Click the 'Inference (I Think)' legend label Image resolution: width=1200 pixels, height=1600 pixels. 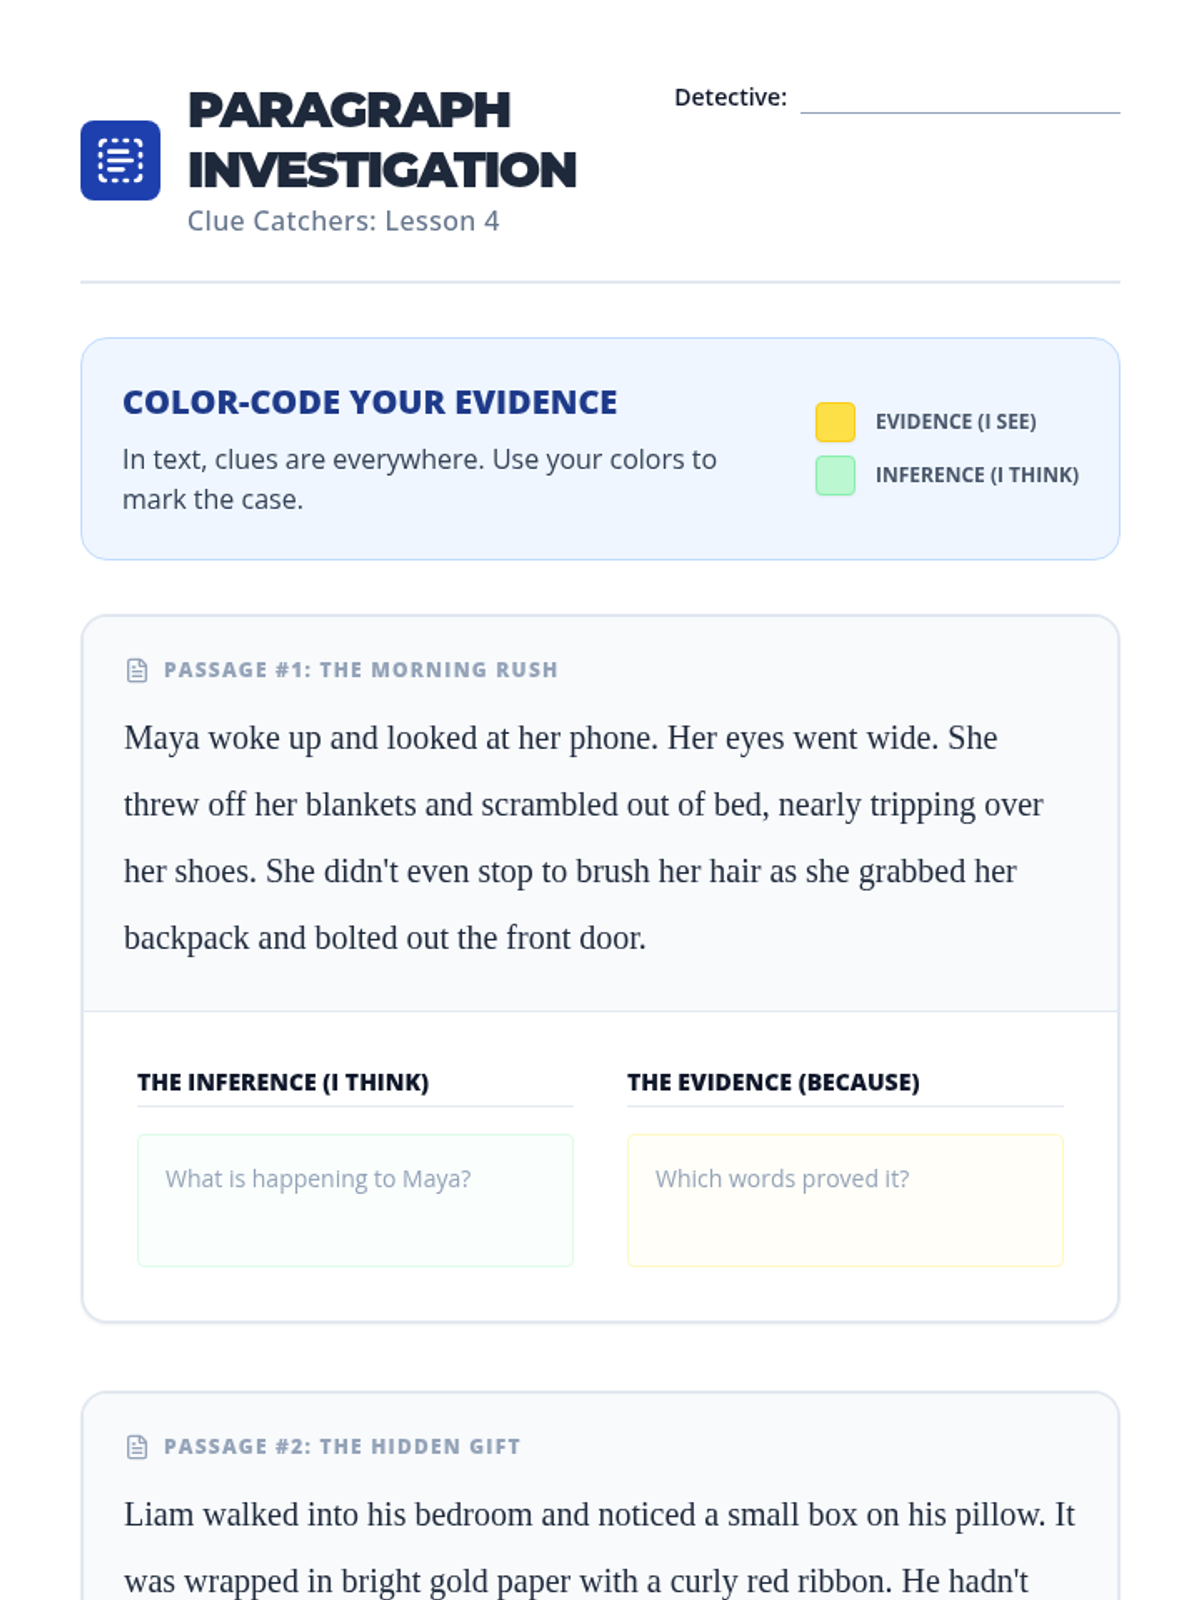click(976, 475)
